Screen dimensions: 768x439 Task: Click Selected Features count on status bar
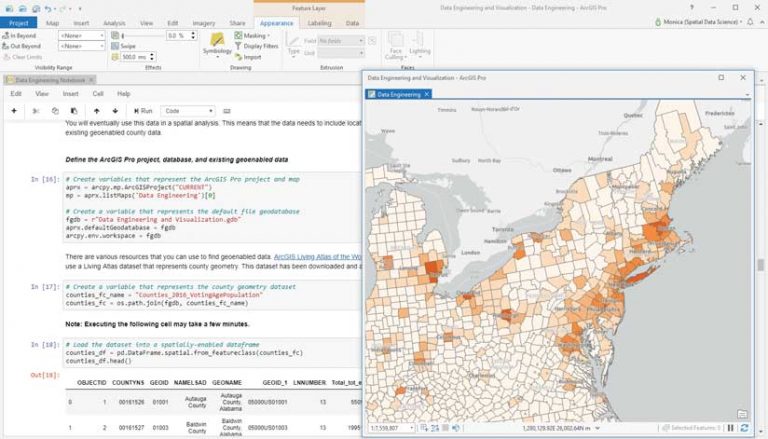point(692,428)
